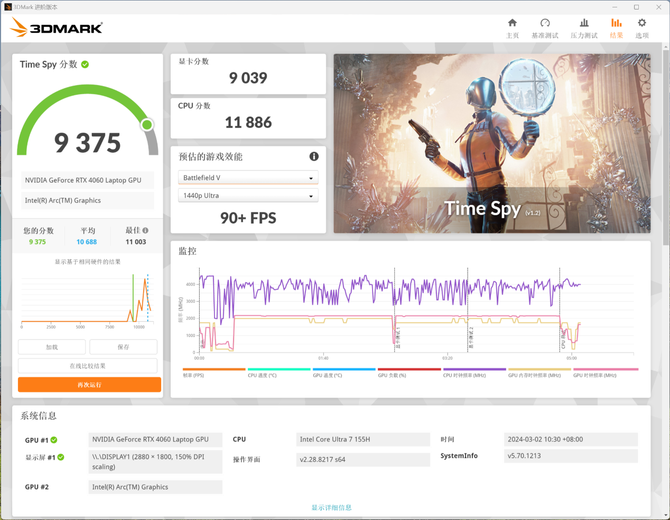This screenshot has width=670, height=520.
Task: Toggle the GPU memory clock legend
Action: (539, 373)
